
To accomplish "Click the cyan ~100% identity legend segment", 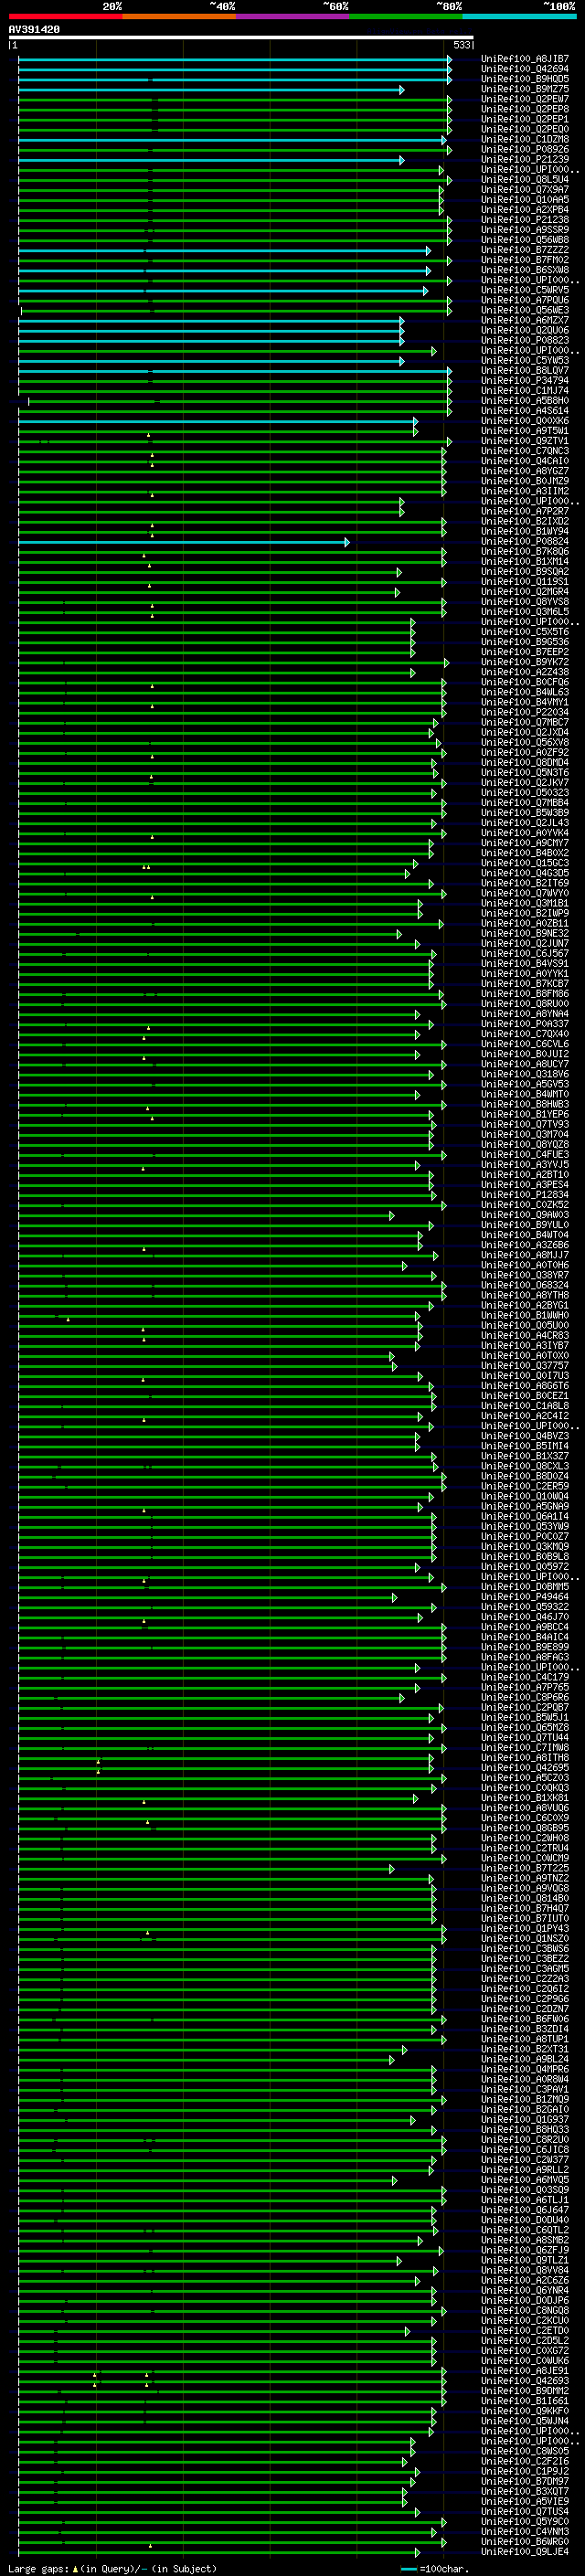I will click(519, 16).
